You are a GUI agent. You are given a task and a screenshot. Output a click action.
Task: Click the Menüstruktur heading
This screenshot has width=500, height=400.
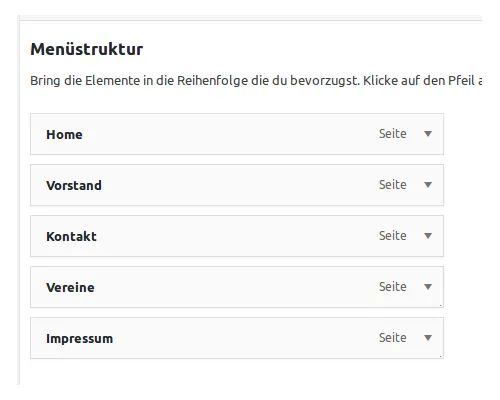tap(87, 49)
